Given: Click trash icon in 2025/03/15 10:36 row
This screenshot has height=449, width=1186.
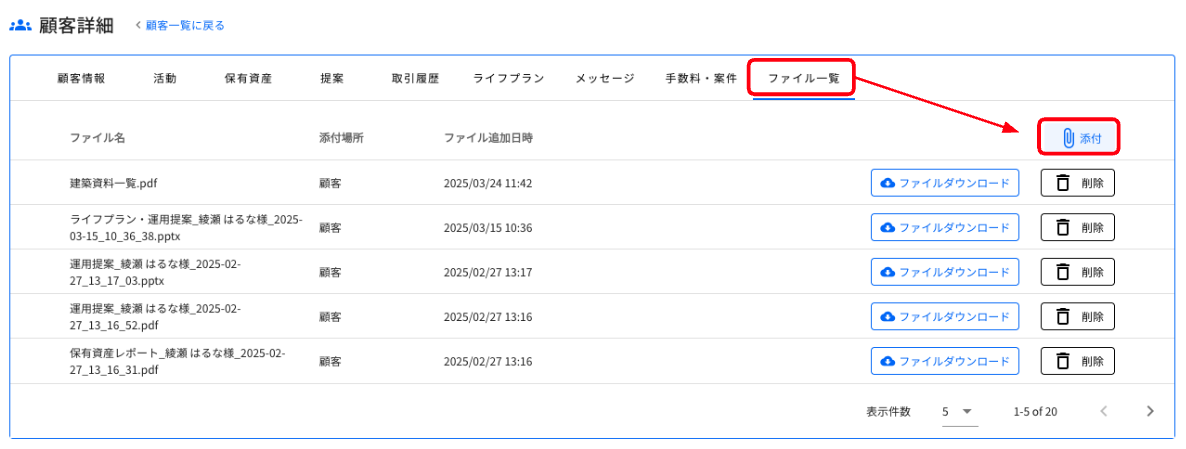Looking at the screenshot, I should (1063, 228).
